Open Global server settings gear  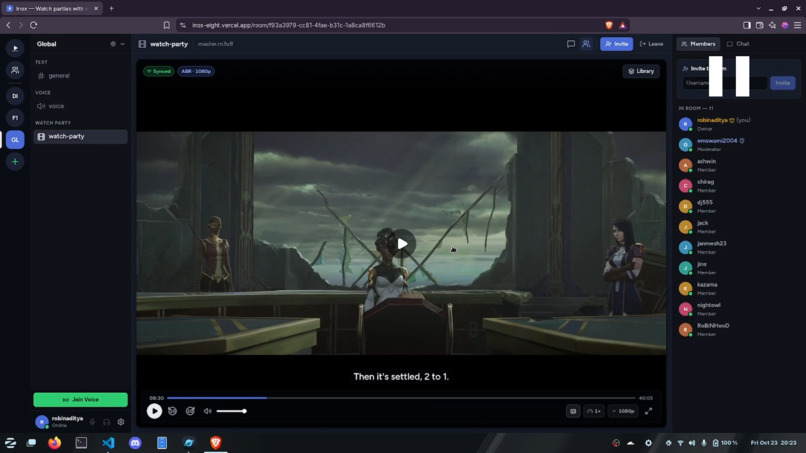click(x=113, y=44)
